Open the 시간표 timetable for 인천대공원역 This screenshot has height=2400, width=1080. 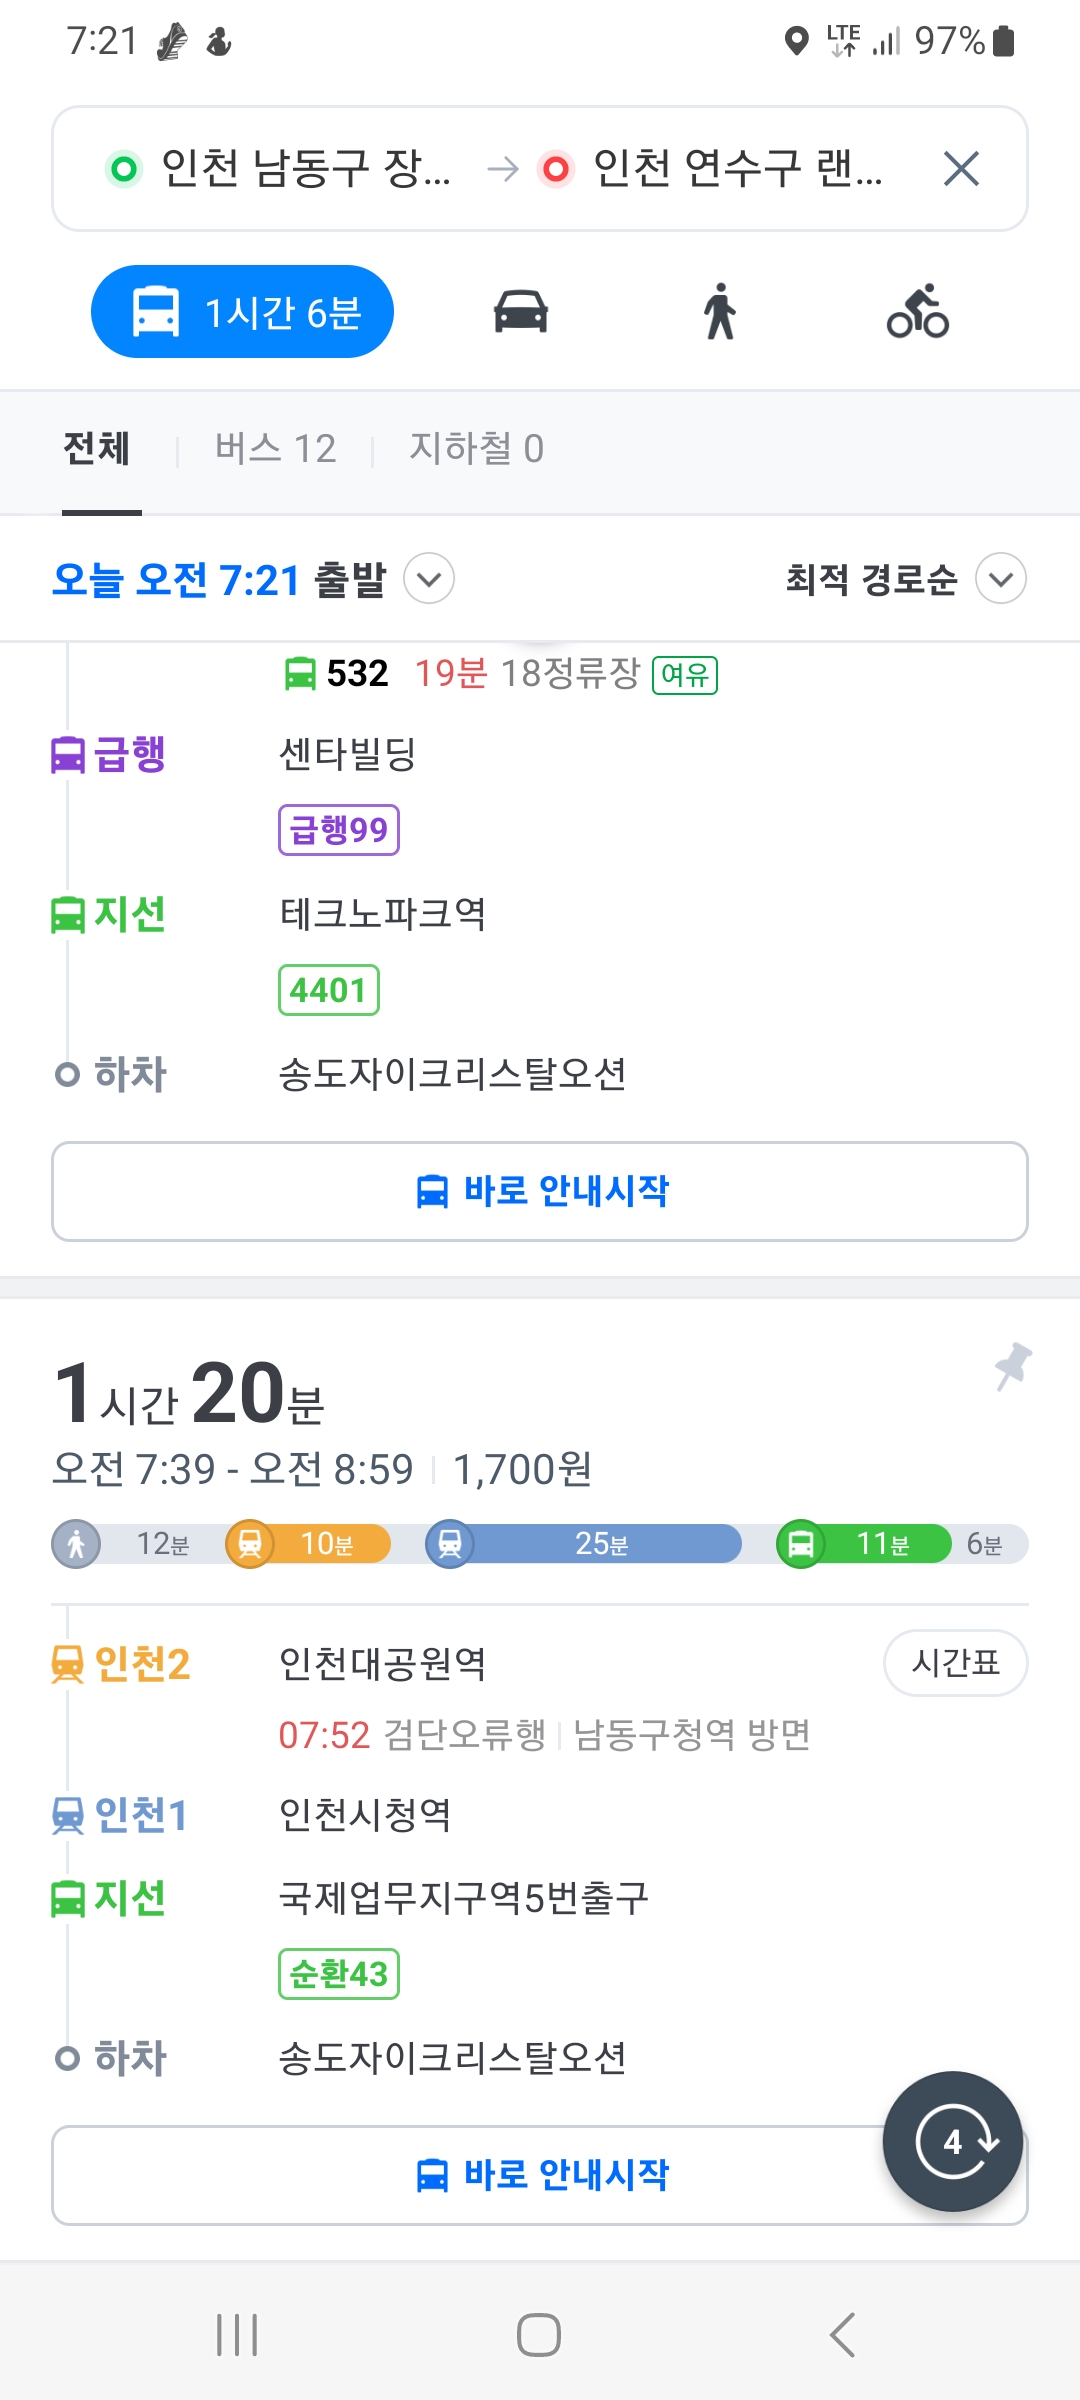click(x=955, y=1663)
